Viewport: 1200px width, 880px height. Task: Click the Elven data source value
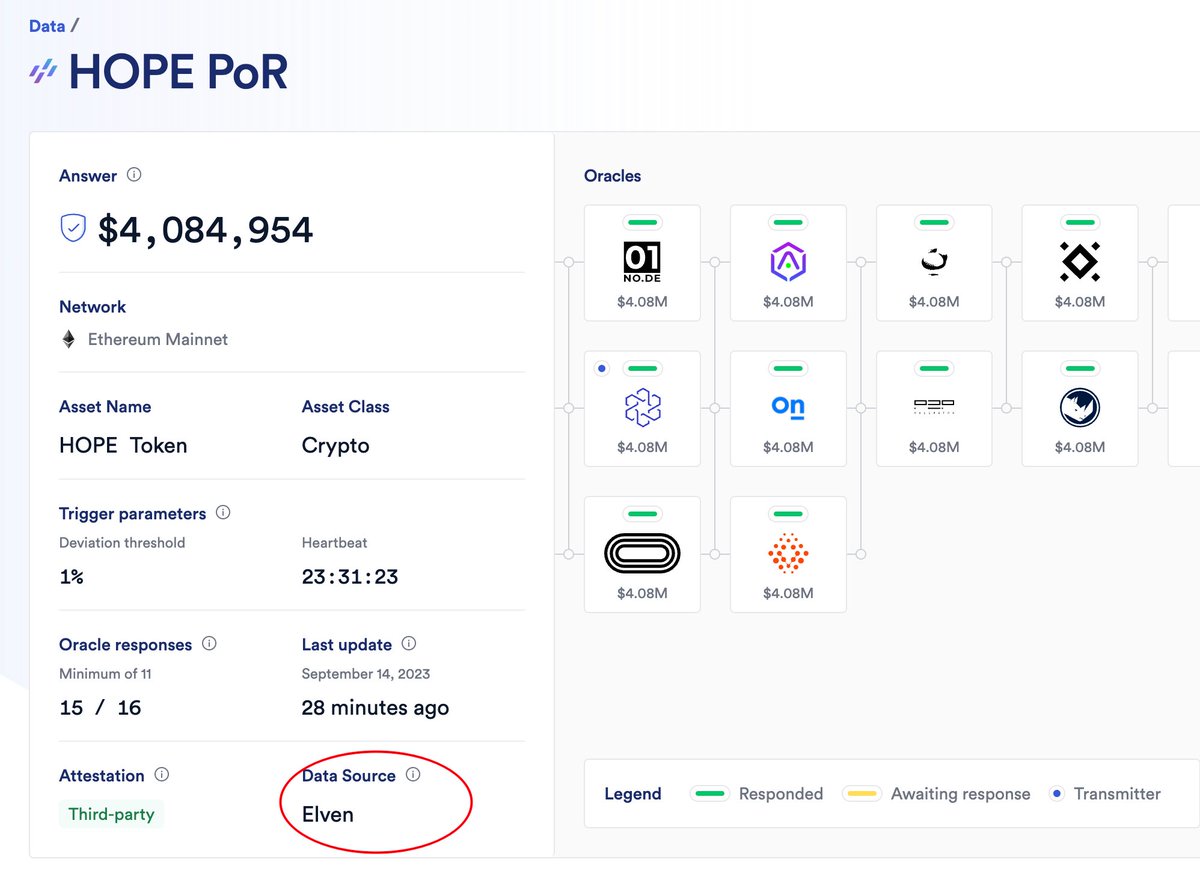(x=328, y=814)
